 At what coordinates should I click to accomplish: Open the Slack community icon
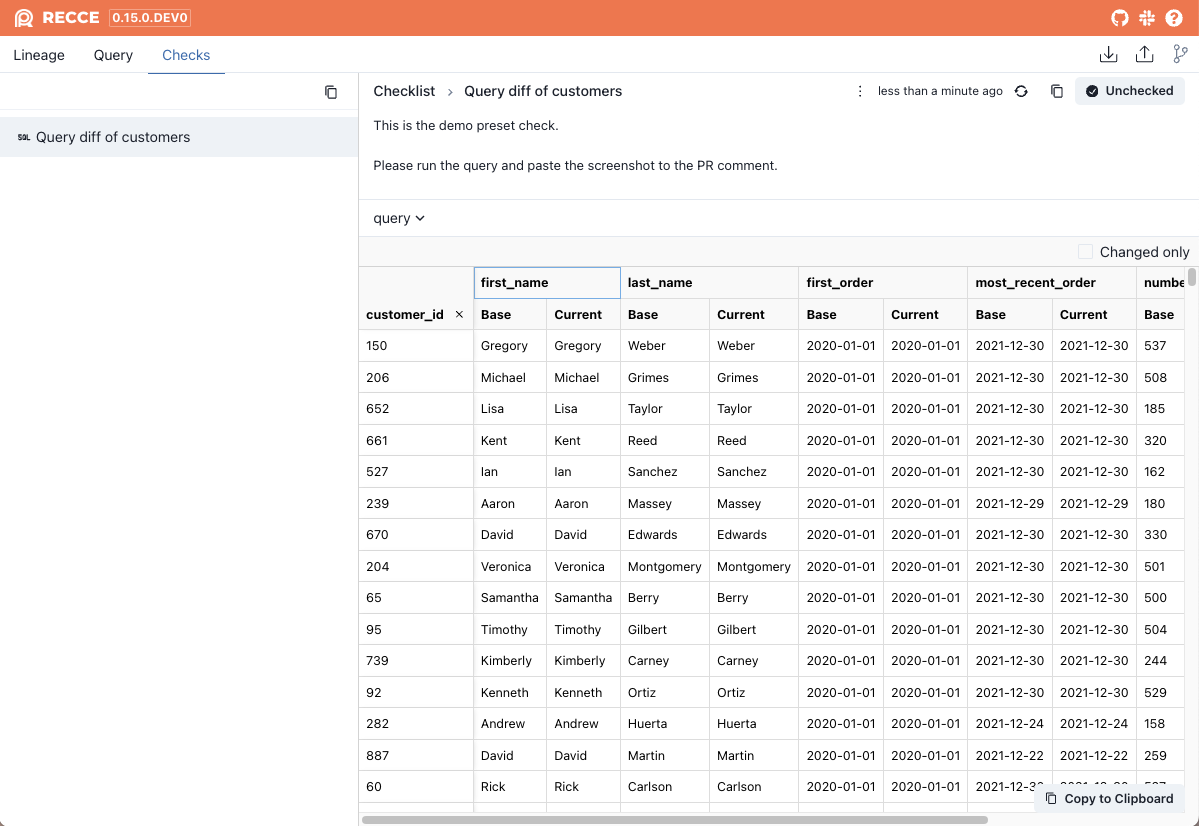click(1147, 18)
